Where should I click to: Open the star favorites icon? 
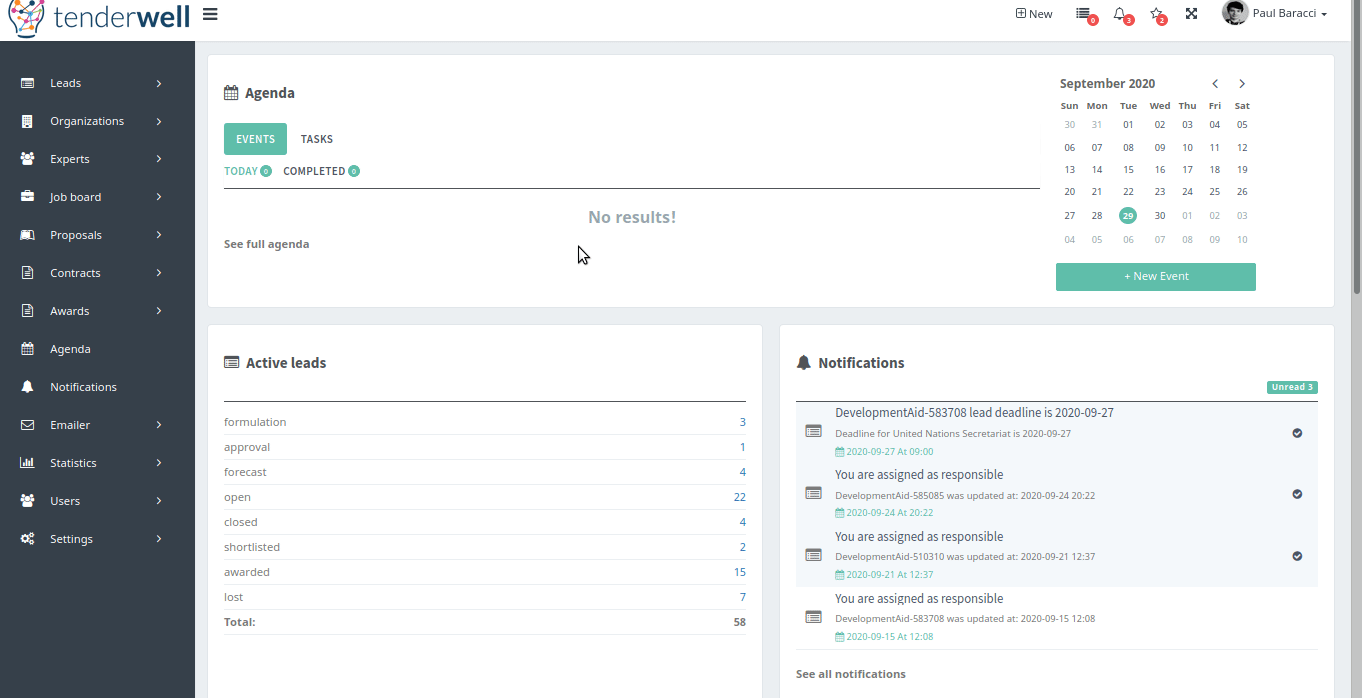1157,14
